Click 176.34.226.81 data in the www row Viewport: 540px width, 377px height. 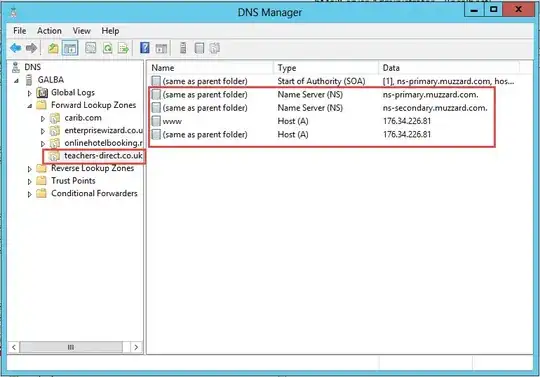point(407,121)
